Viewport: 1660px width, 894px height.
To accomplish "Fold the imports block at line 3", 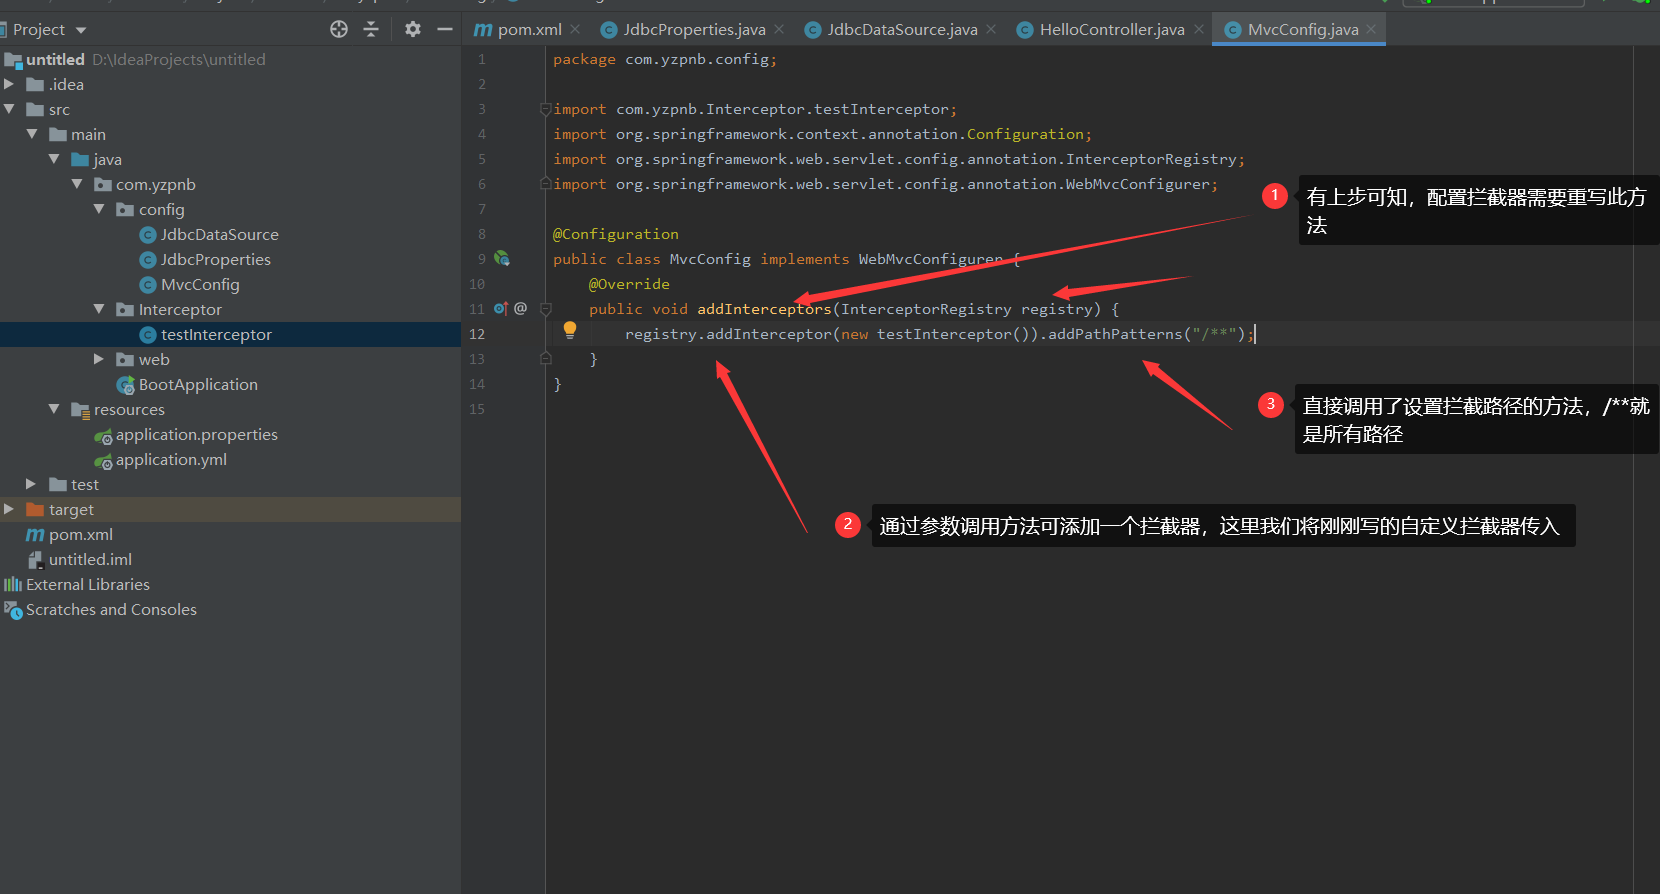I will click(545, 108).
